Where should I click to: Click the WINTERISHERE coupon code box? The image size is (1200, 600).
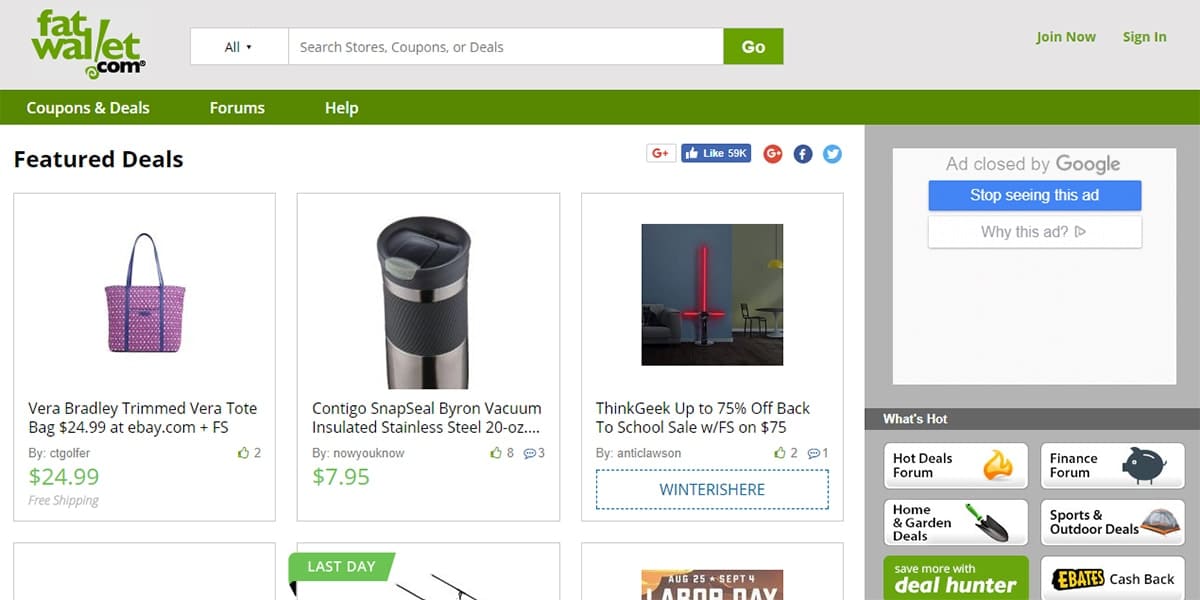point(712,490)
